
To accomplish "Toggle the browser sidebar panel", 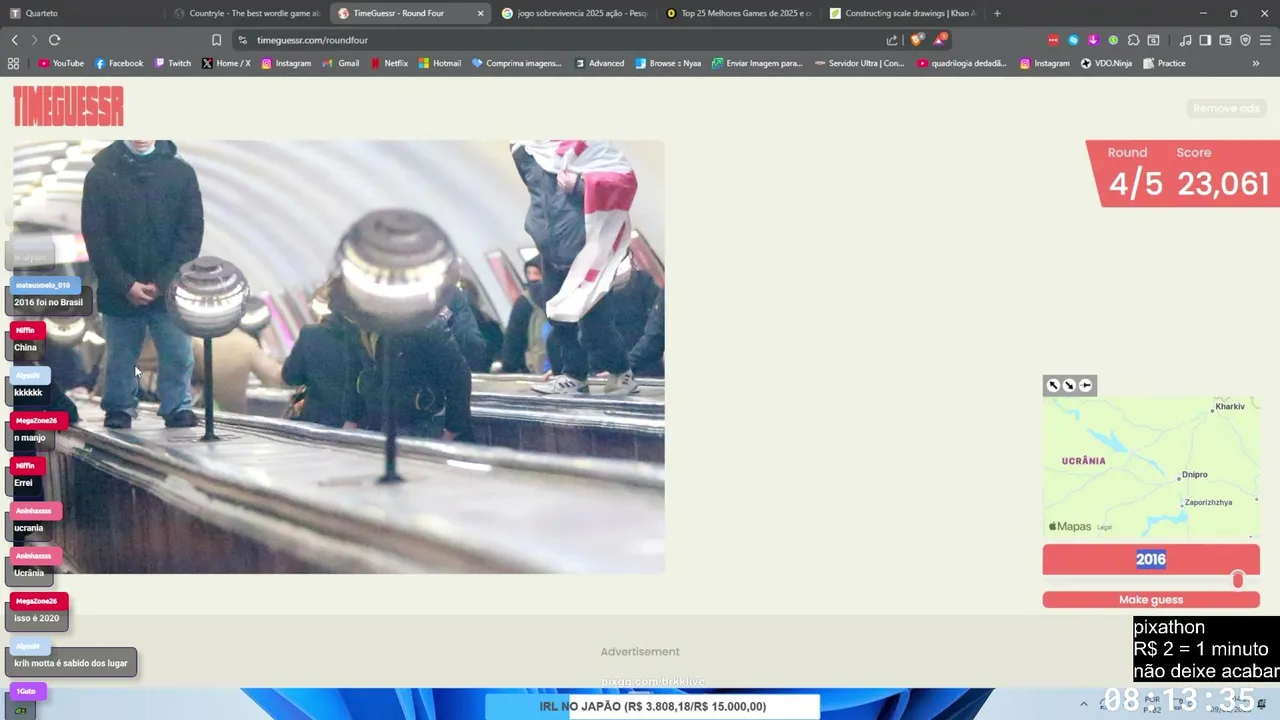I will coord(1205,40).
